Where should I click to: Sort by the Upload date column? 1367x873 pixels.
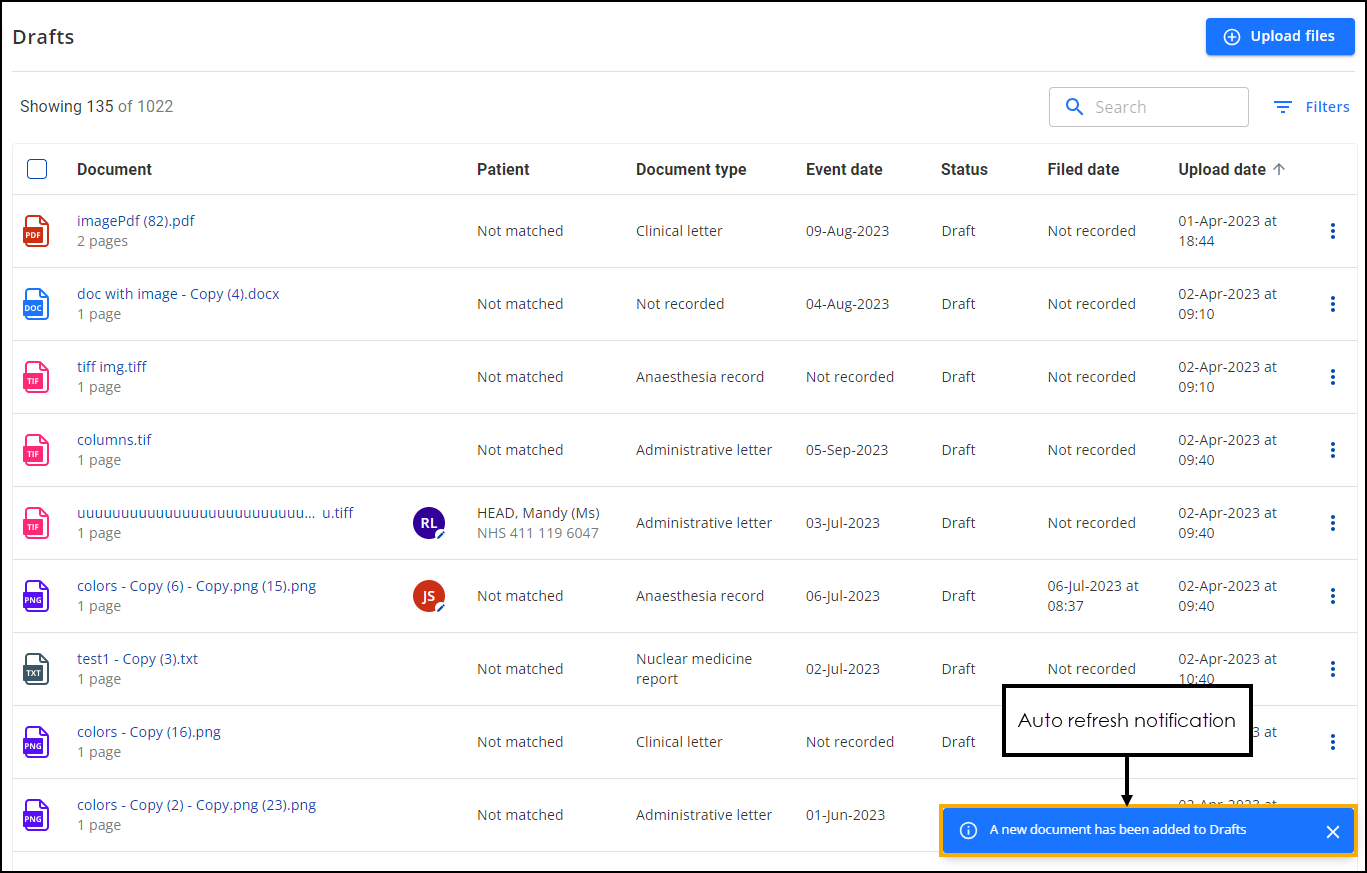(x=1232, y=170)
